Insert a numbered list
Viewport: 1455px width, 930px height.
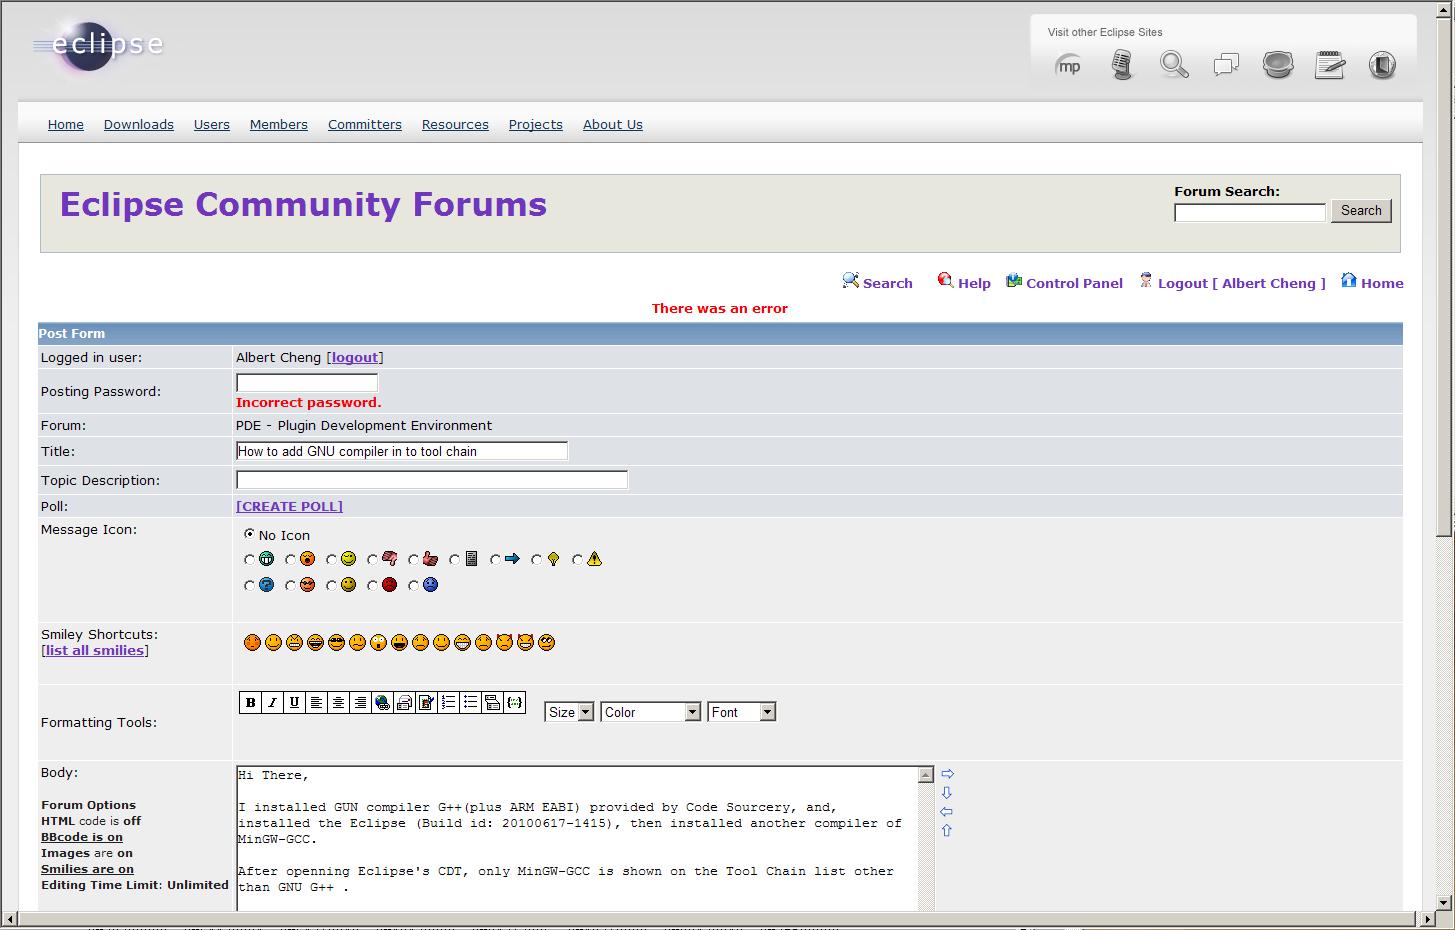(448, 703)
